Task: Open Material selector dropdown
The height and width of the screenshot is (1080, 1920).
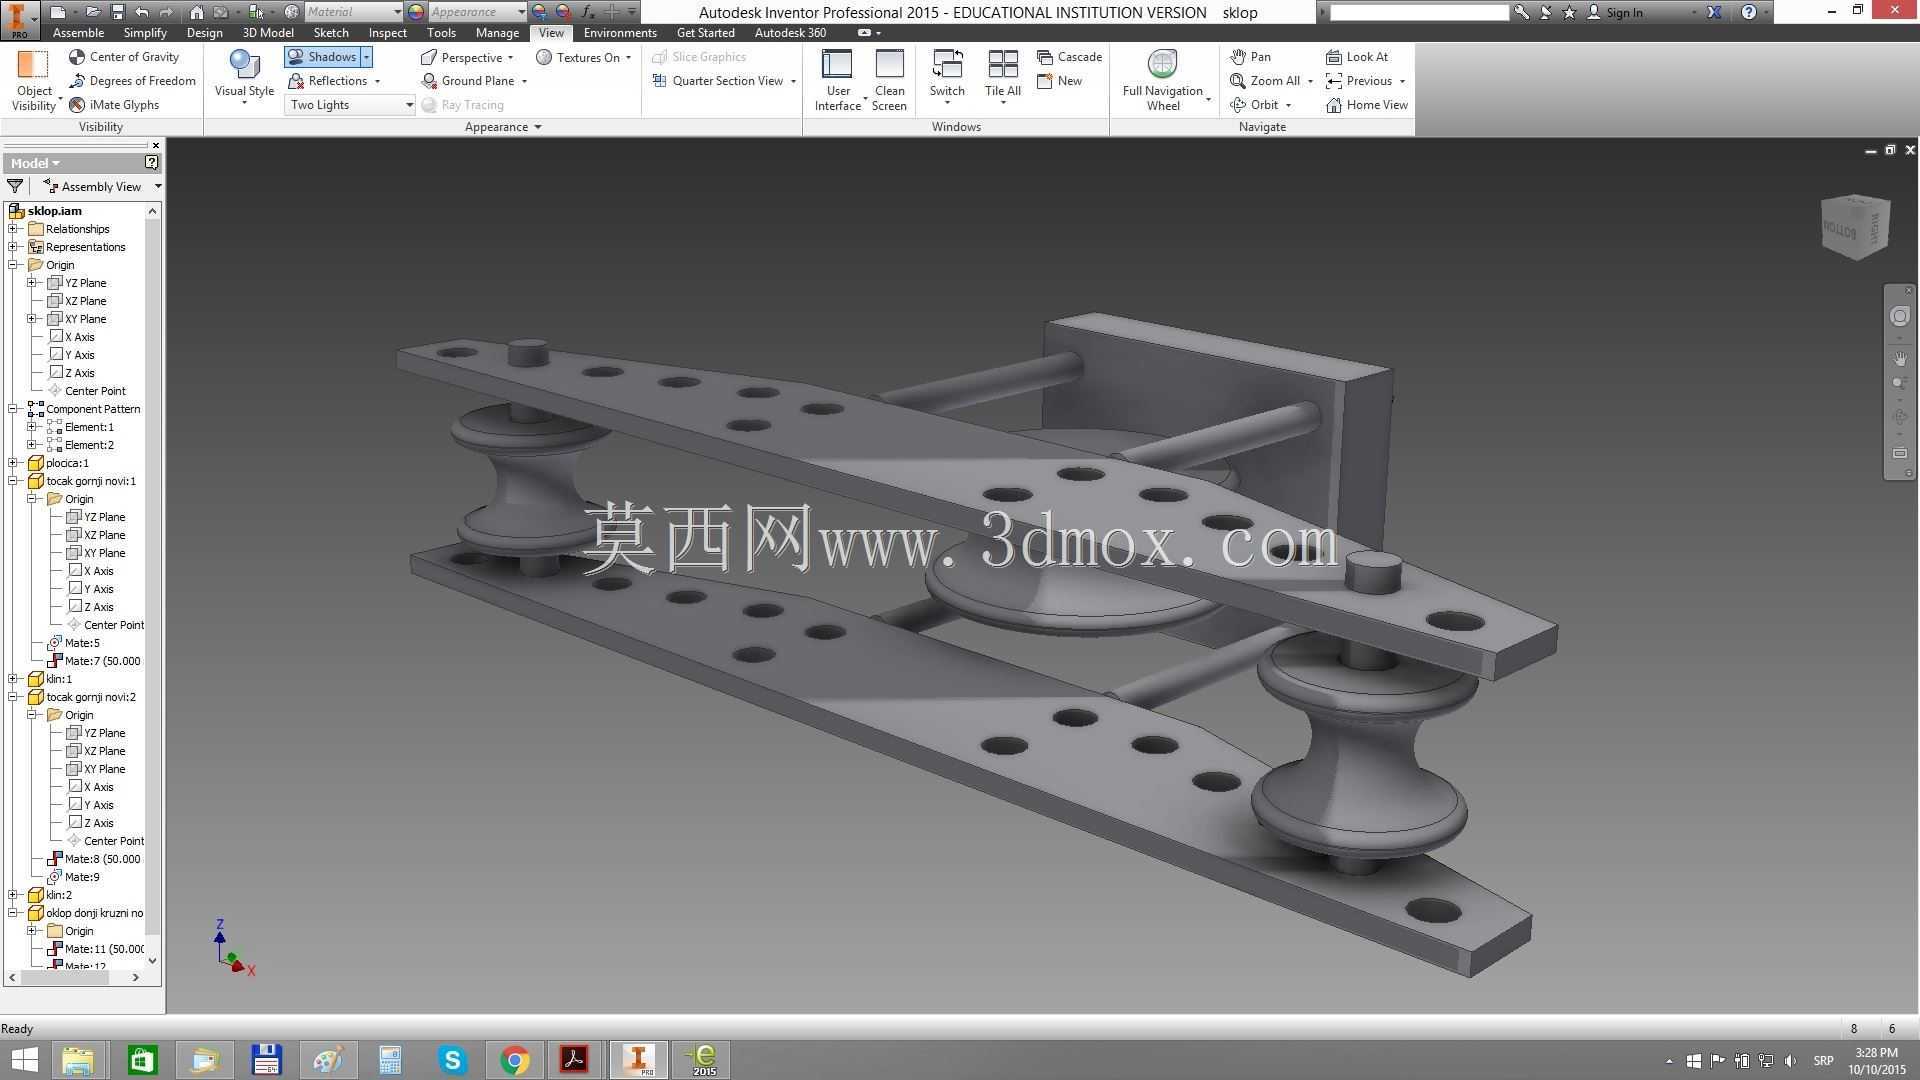Action: (x=353, y=12)
